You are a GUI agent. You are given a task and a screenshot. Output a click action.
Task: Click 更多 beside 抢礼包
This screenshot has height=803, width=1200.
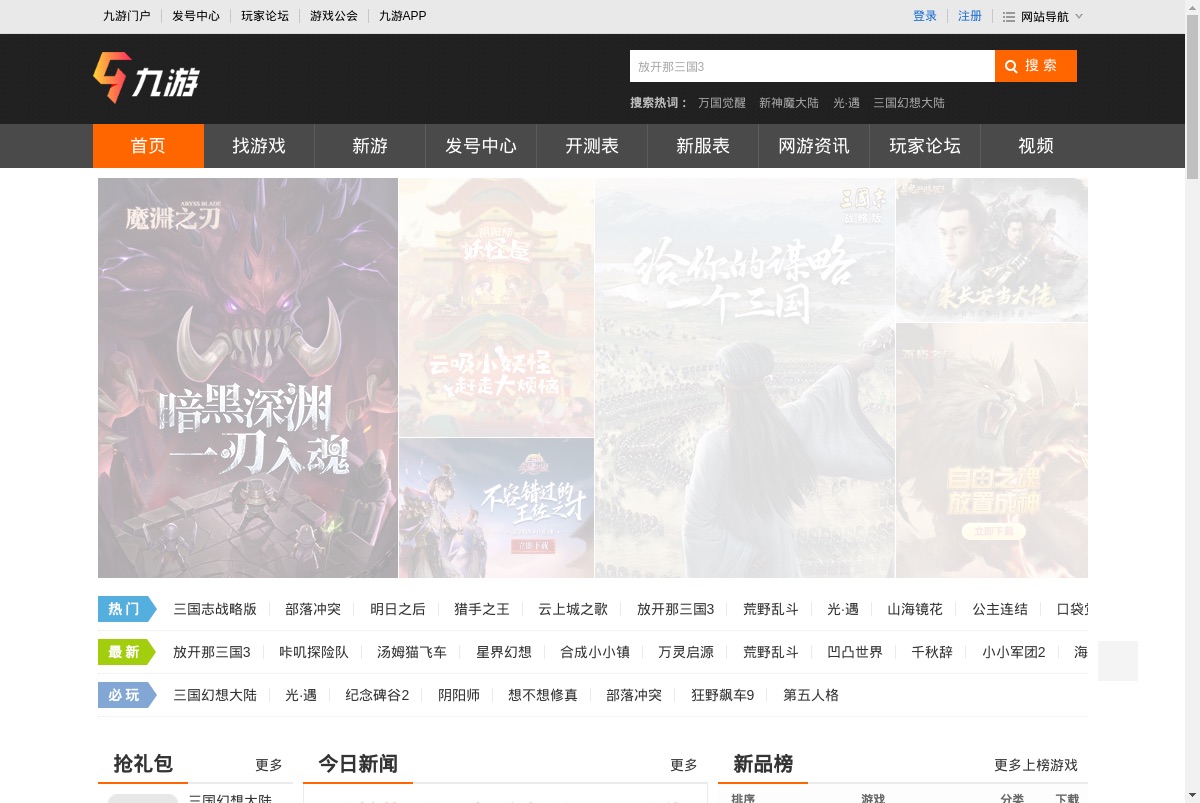tap(269, 765)
